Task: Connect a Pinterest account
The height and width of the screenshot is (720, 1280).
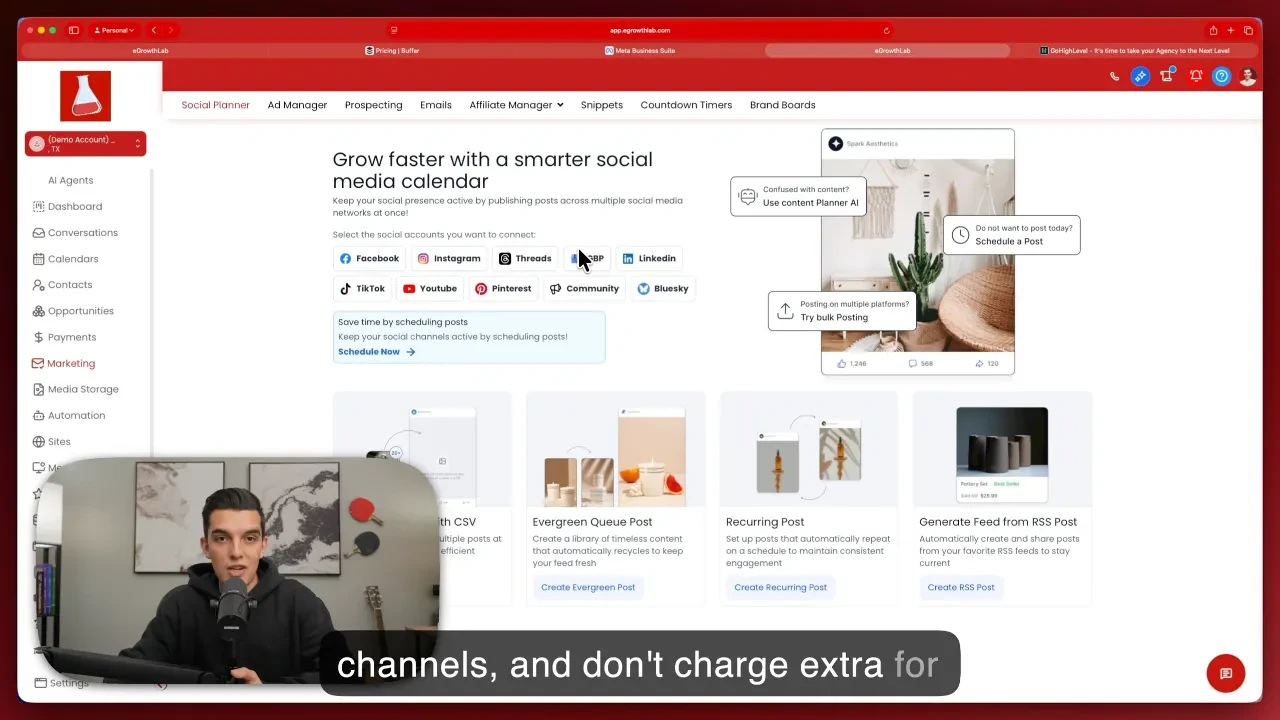Action: [x=503, y=288]
